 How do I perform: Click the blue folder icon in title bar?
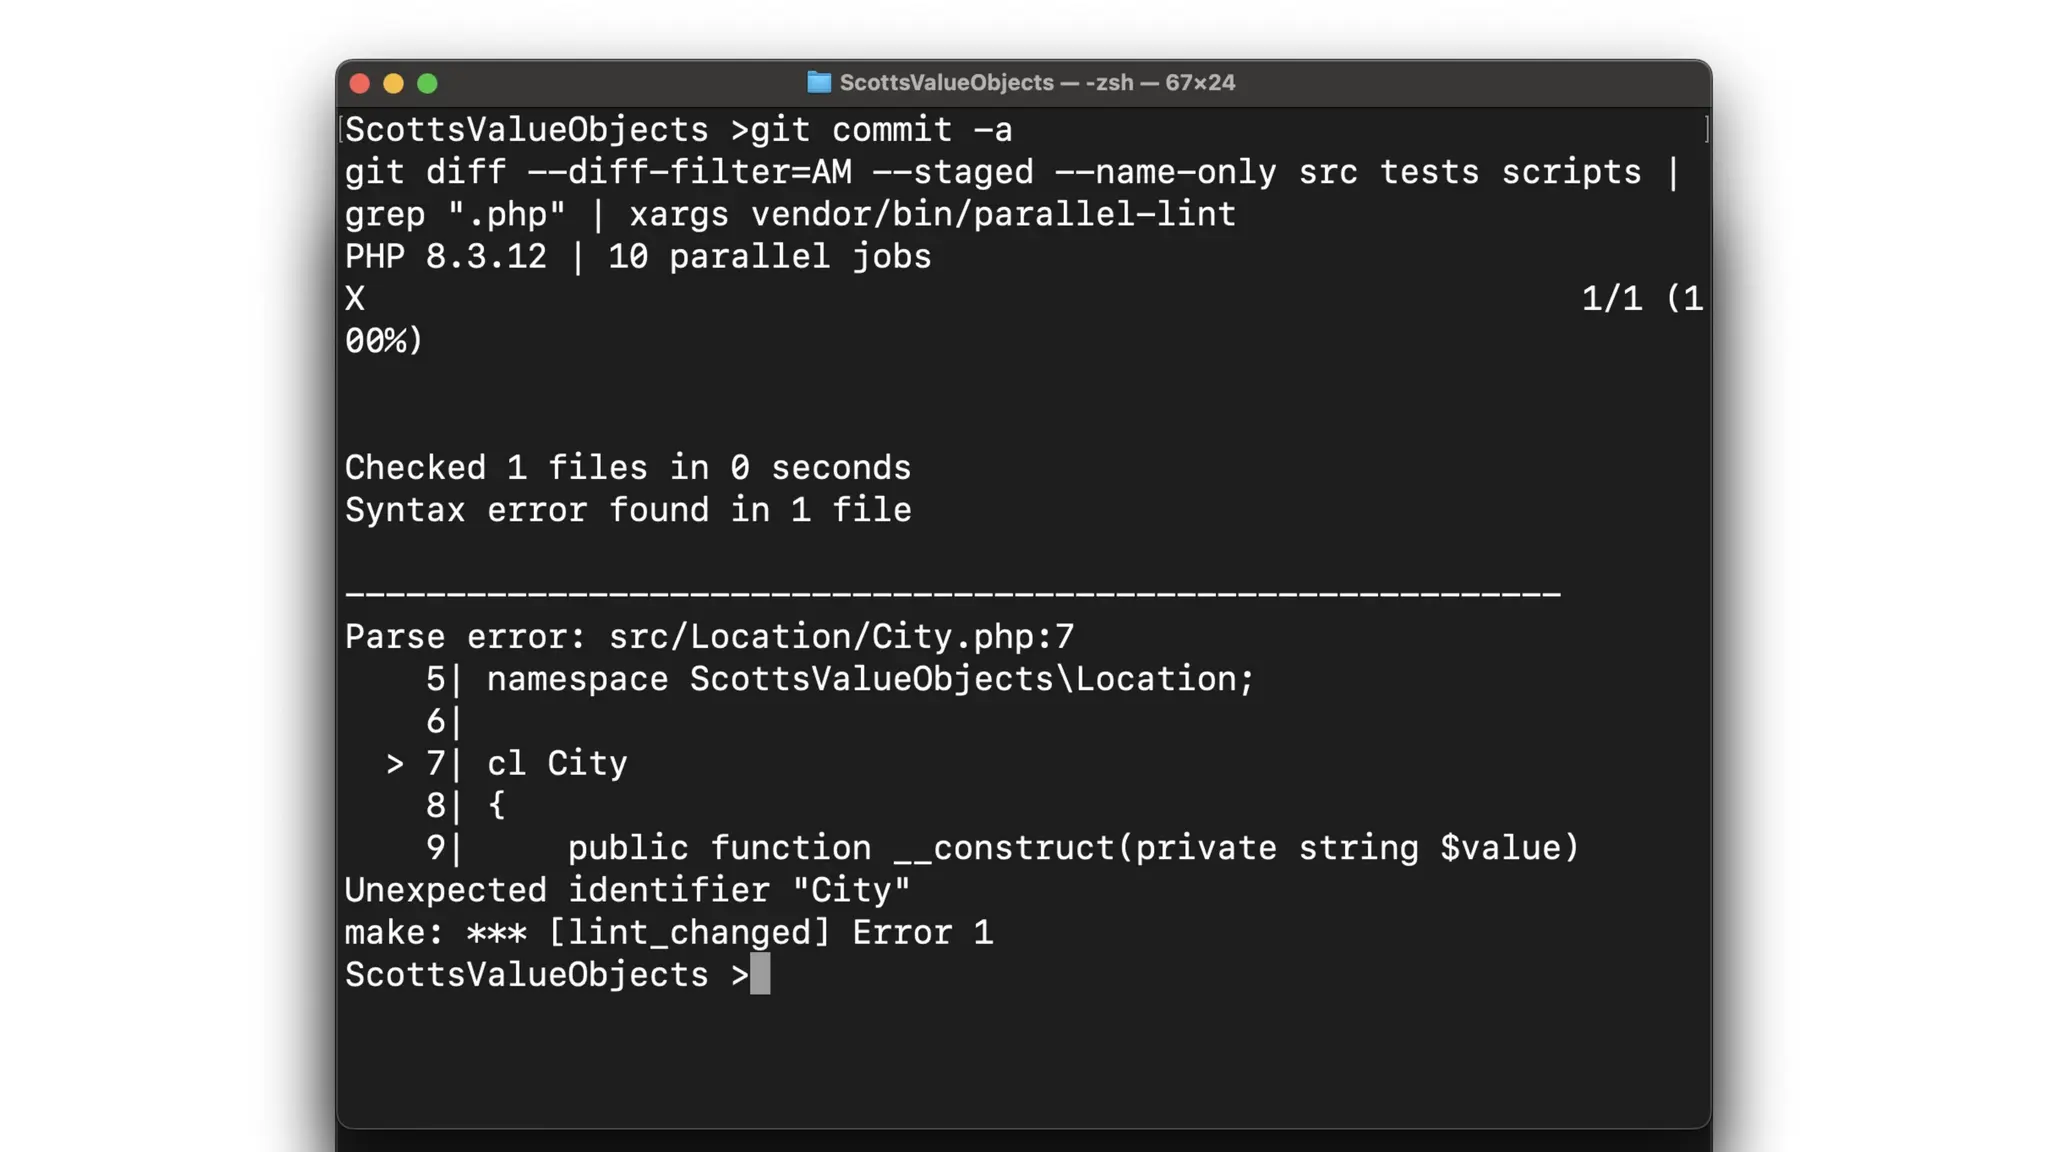819,83
